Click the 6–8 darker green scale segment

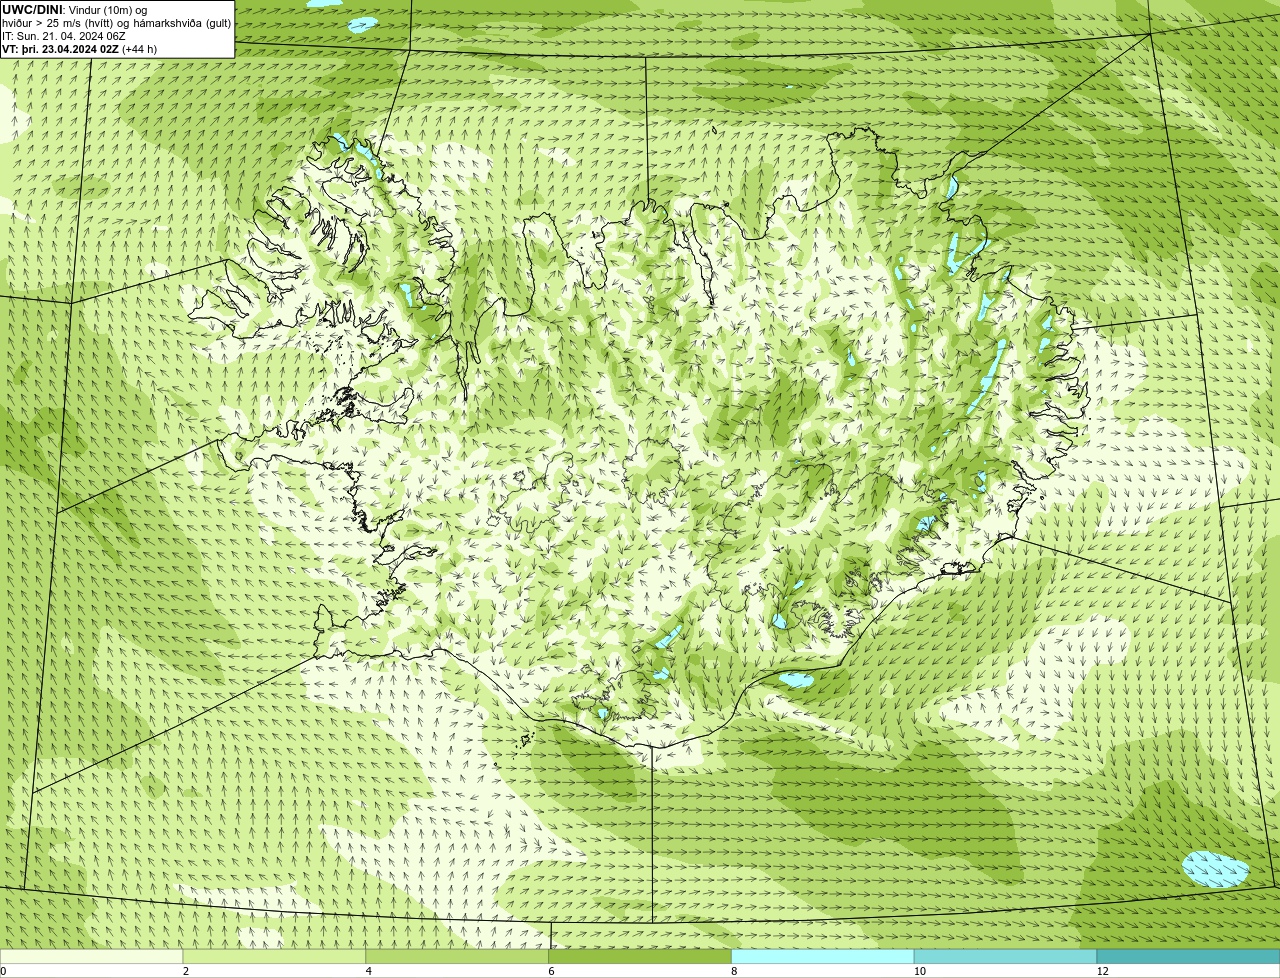pyautogui.click(x=640, y=957)
